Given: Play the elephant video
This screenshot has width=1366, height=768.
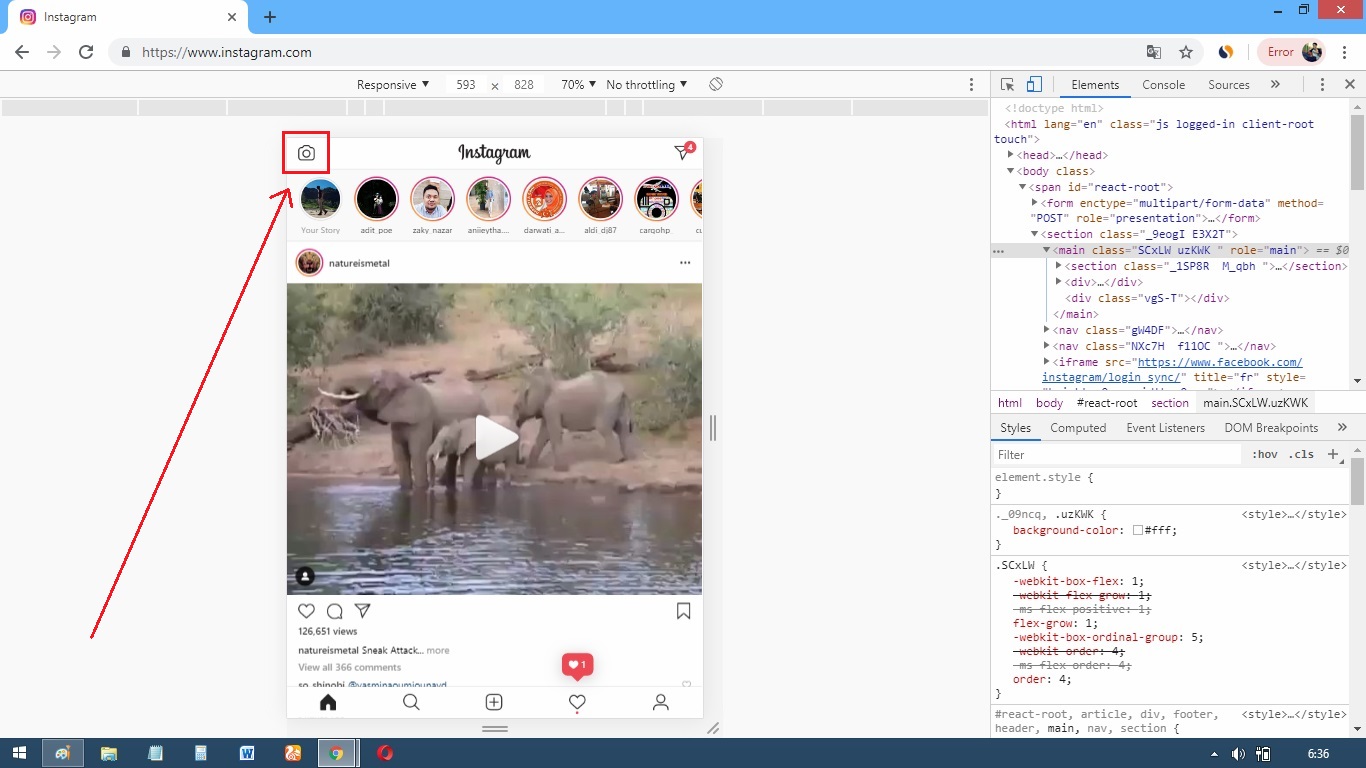Looking at the screenshot, I should 495,438.
